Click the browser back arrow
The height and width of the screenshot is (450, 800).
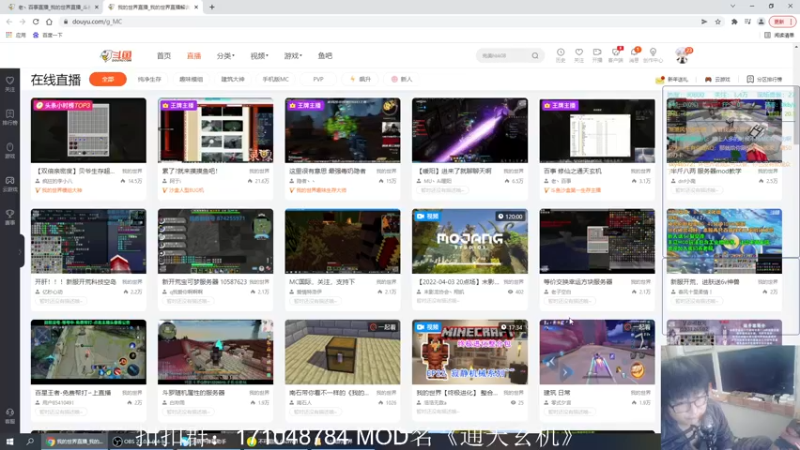[x=9, y=21]
